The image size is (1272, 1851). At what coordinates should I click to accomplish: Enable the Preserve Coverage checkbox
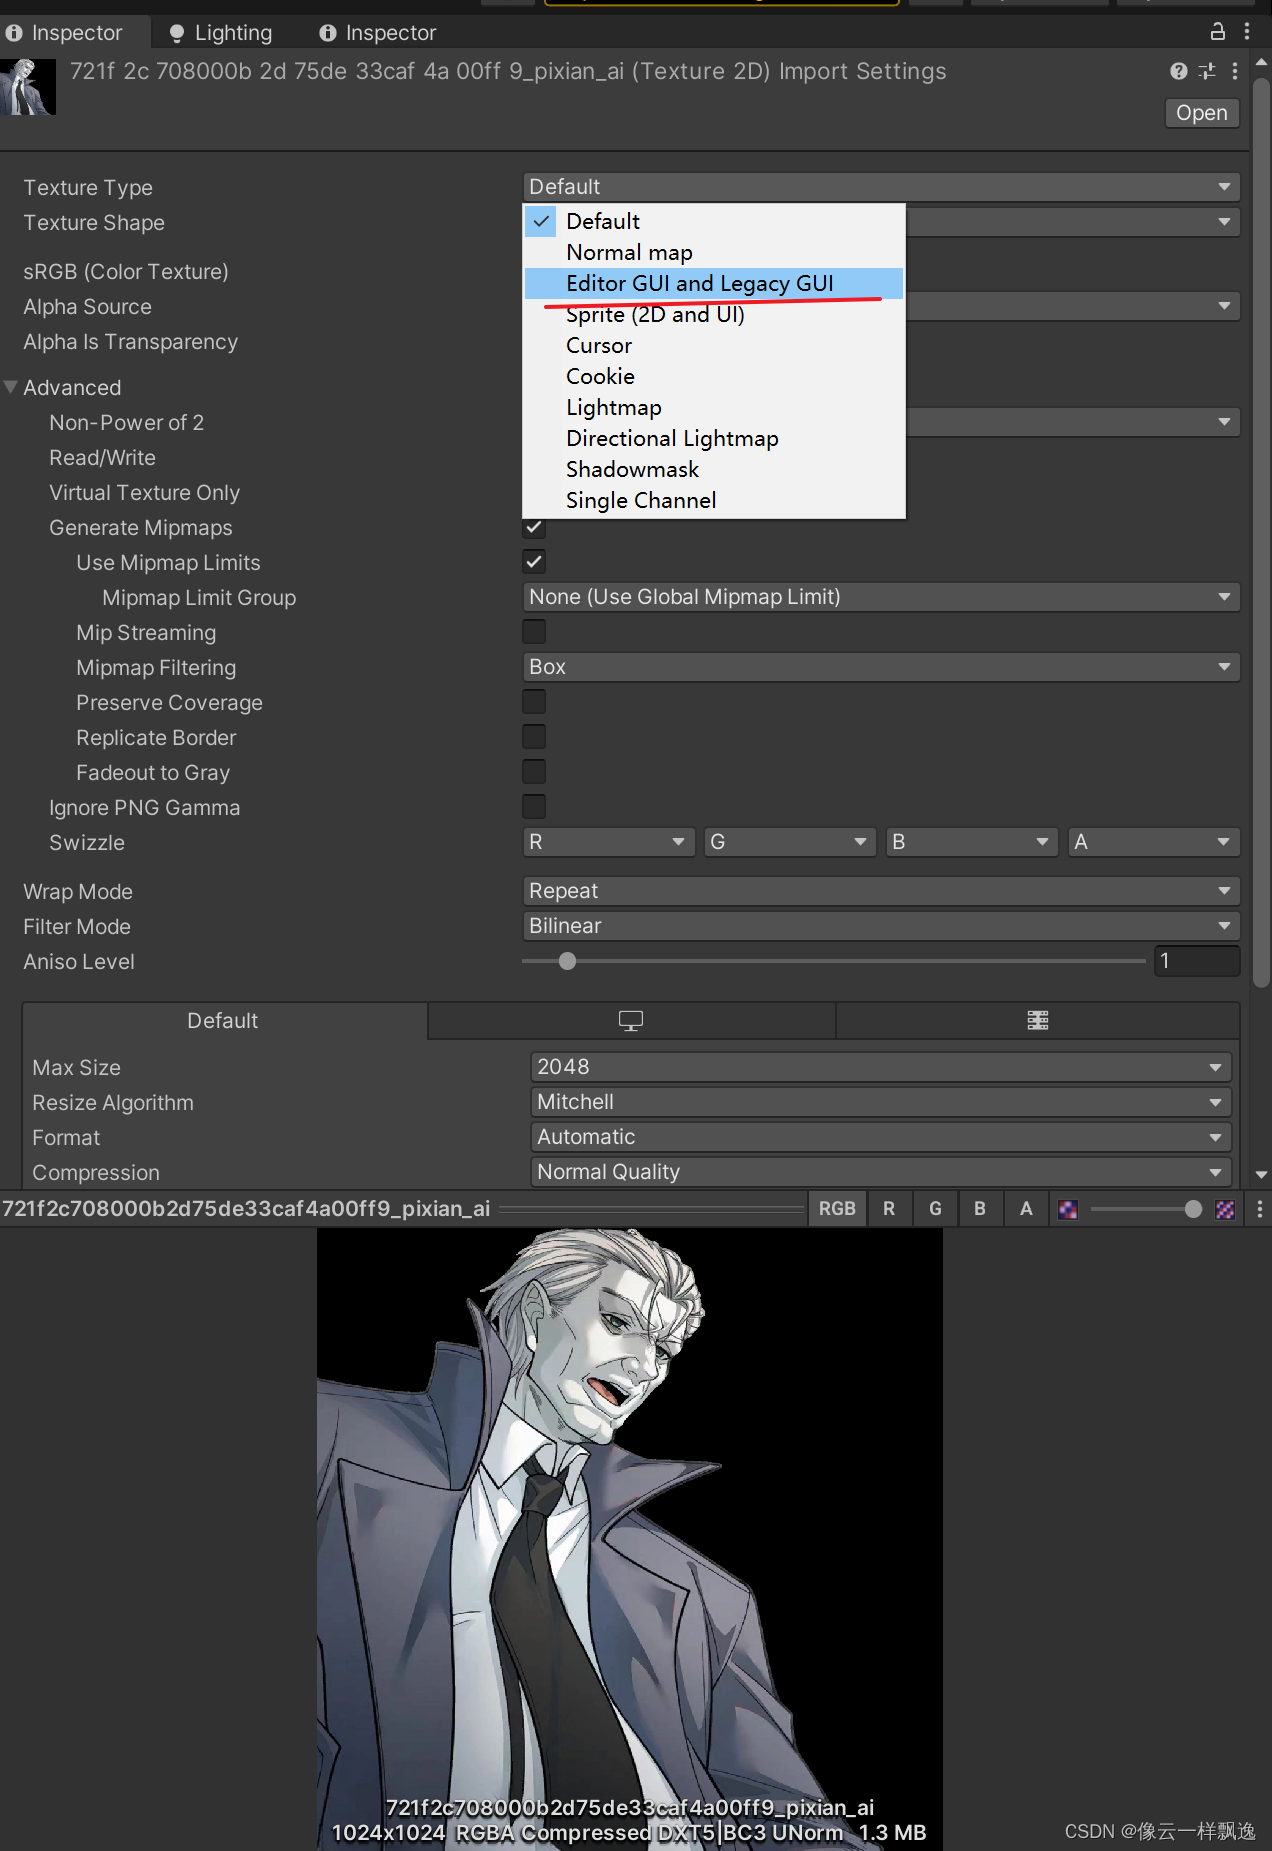click(x=534, y=702)
